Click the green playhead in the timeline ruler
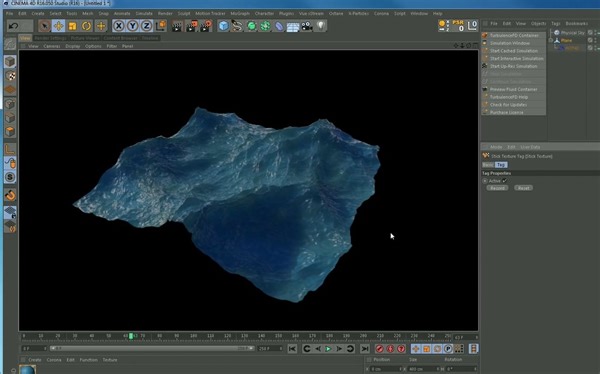The image size is (600, 374). pyautogui.click(x=131, y=336)
